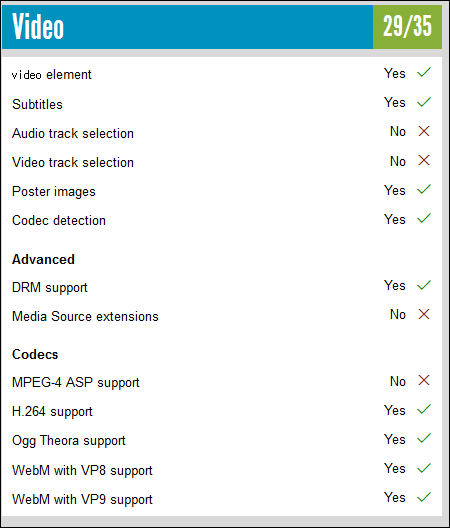
Task: Click red cross beside Video track selection
Action: point(424,160)
